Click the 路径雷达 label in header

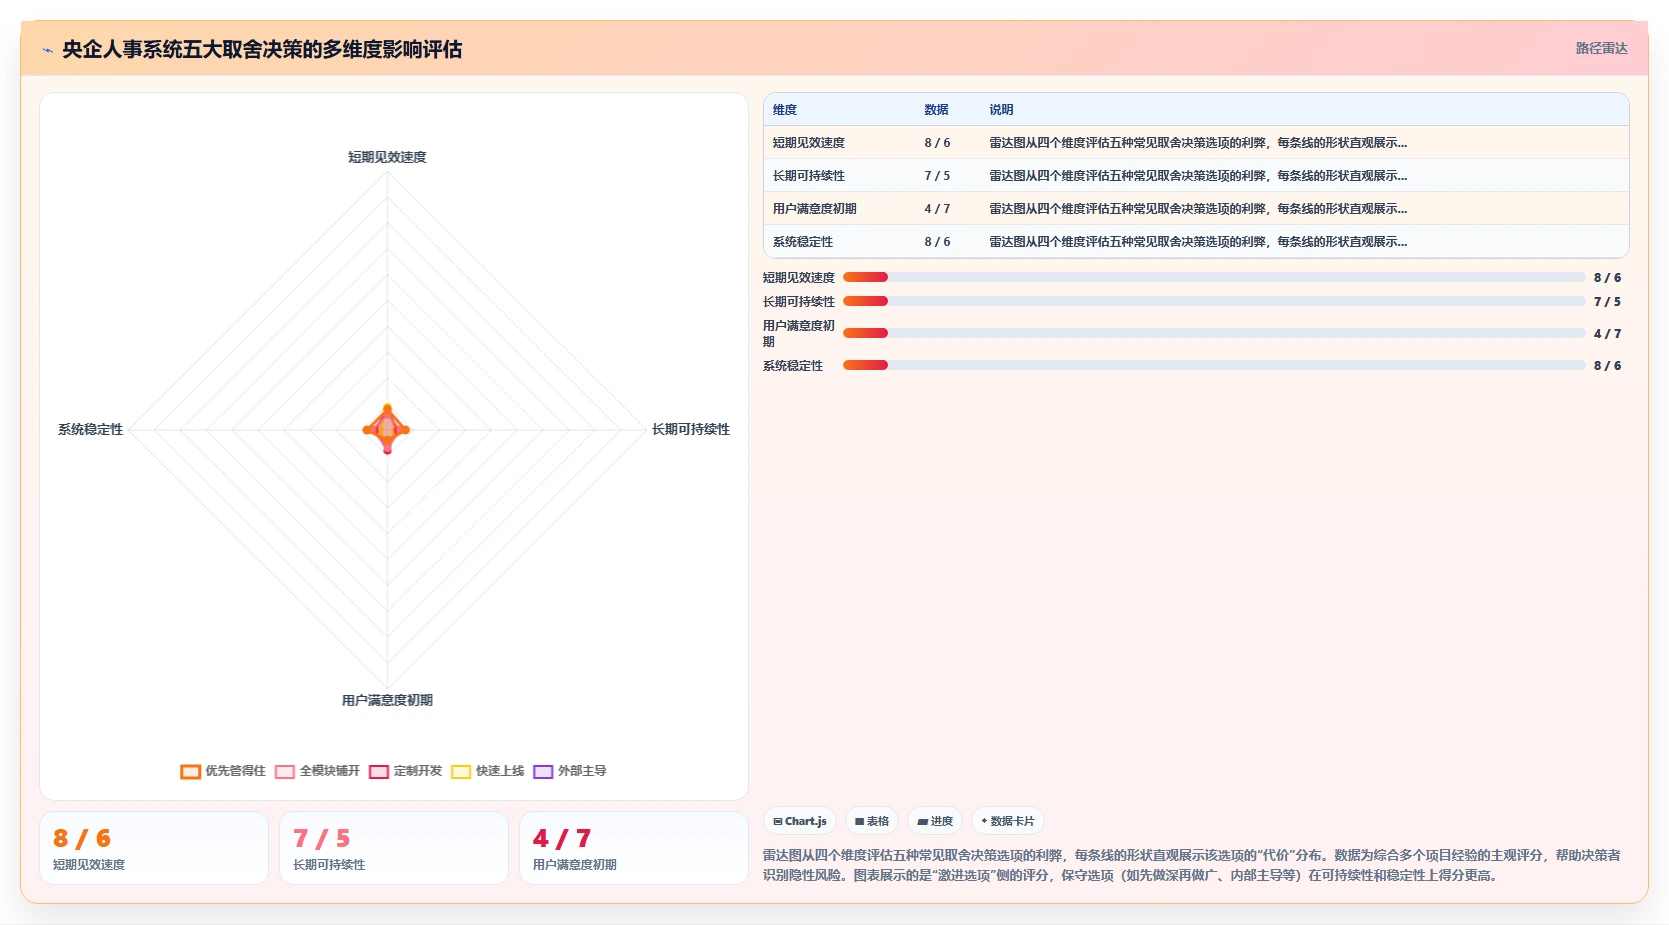[1602, 48]
